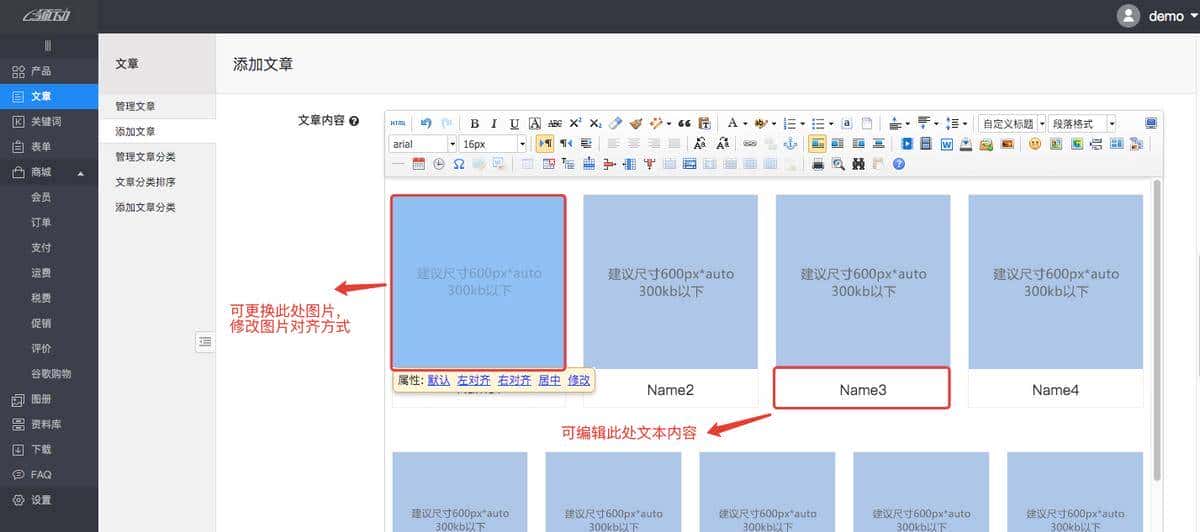
Task: Toggle subscript X₂ formatting
Action: (x=595, y=123)
